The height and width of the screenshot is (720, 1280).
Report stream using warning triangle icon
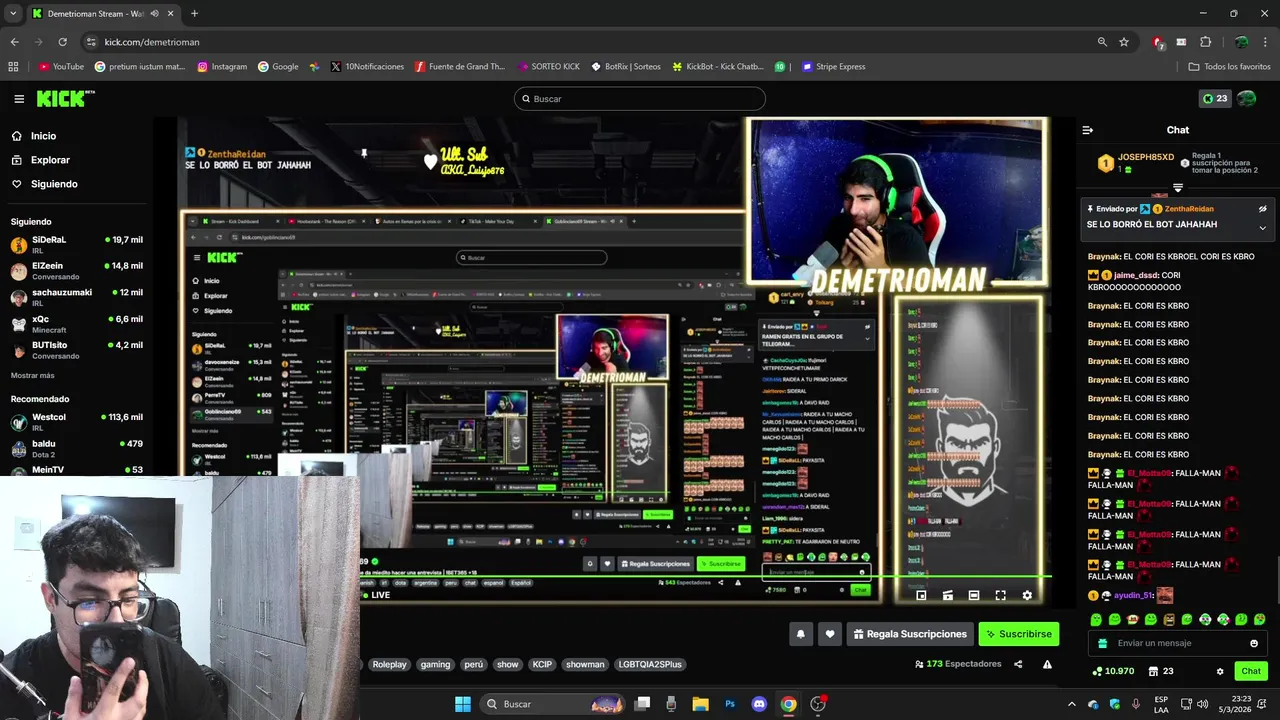tap(1047, 664)
